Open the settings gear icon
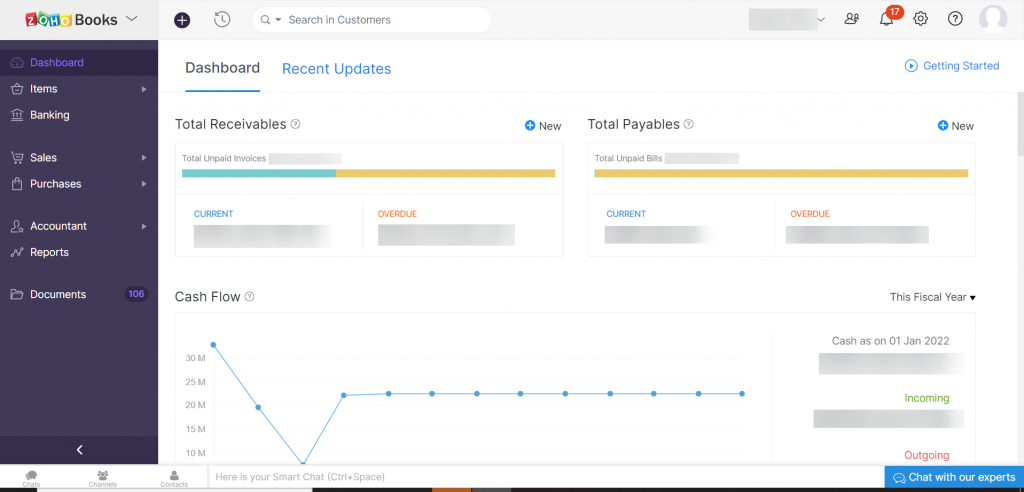This screenshot has width=1024, height=492. pos(921,19)
